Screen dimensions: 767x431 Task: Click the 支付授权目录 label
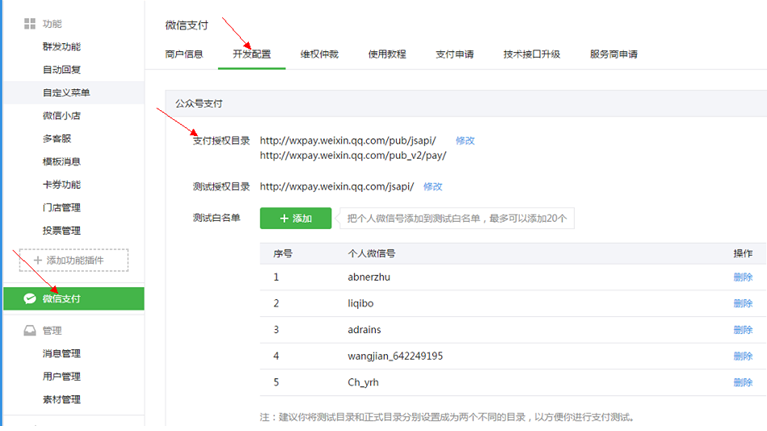pos(221,141)
